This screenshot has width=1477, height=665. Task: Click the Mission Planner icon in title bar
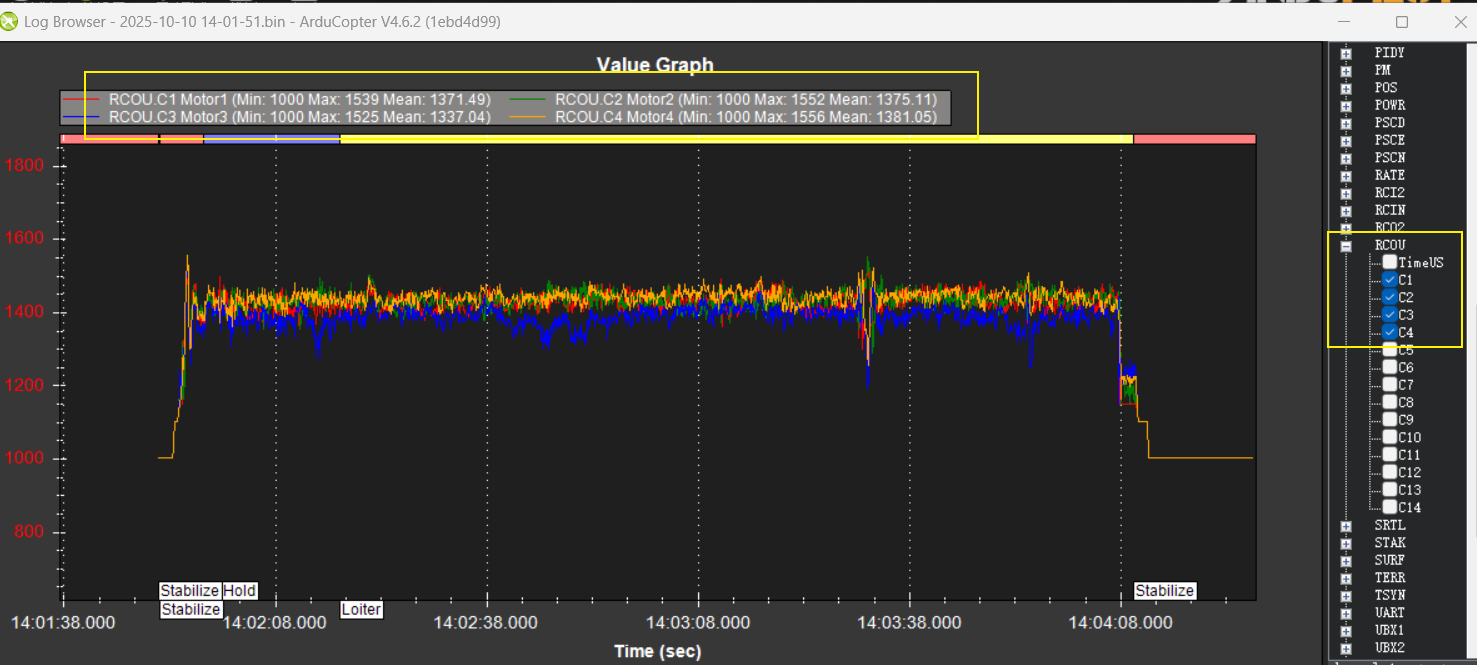(x=11, y=21)
